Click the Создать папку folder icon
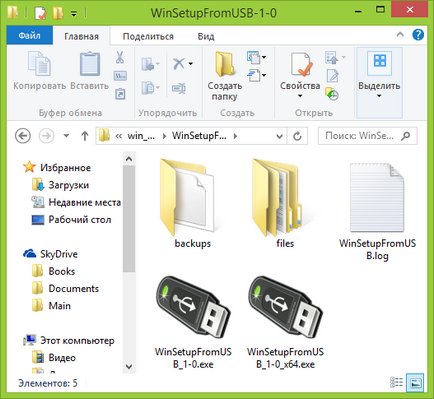 point(225,64)
